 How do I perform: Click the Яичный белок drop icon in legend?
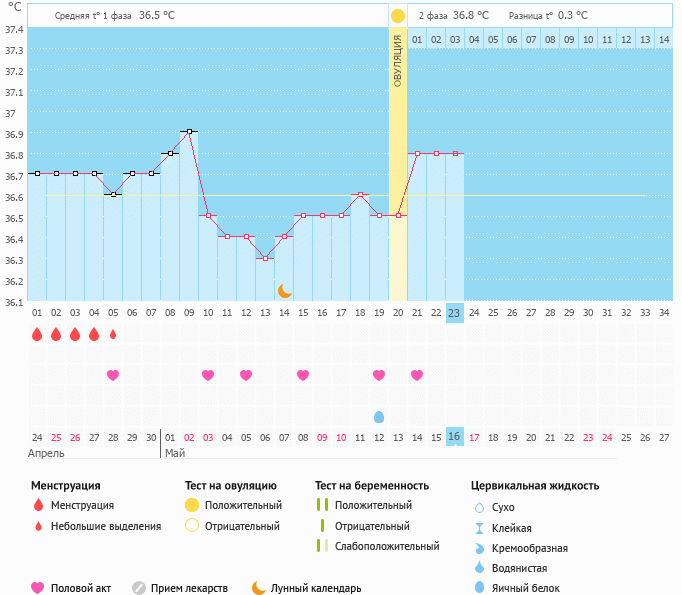[x=480, y=588]
